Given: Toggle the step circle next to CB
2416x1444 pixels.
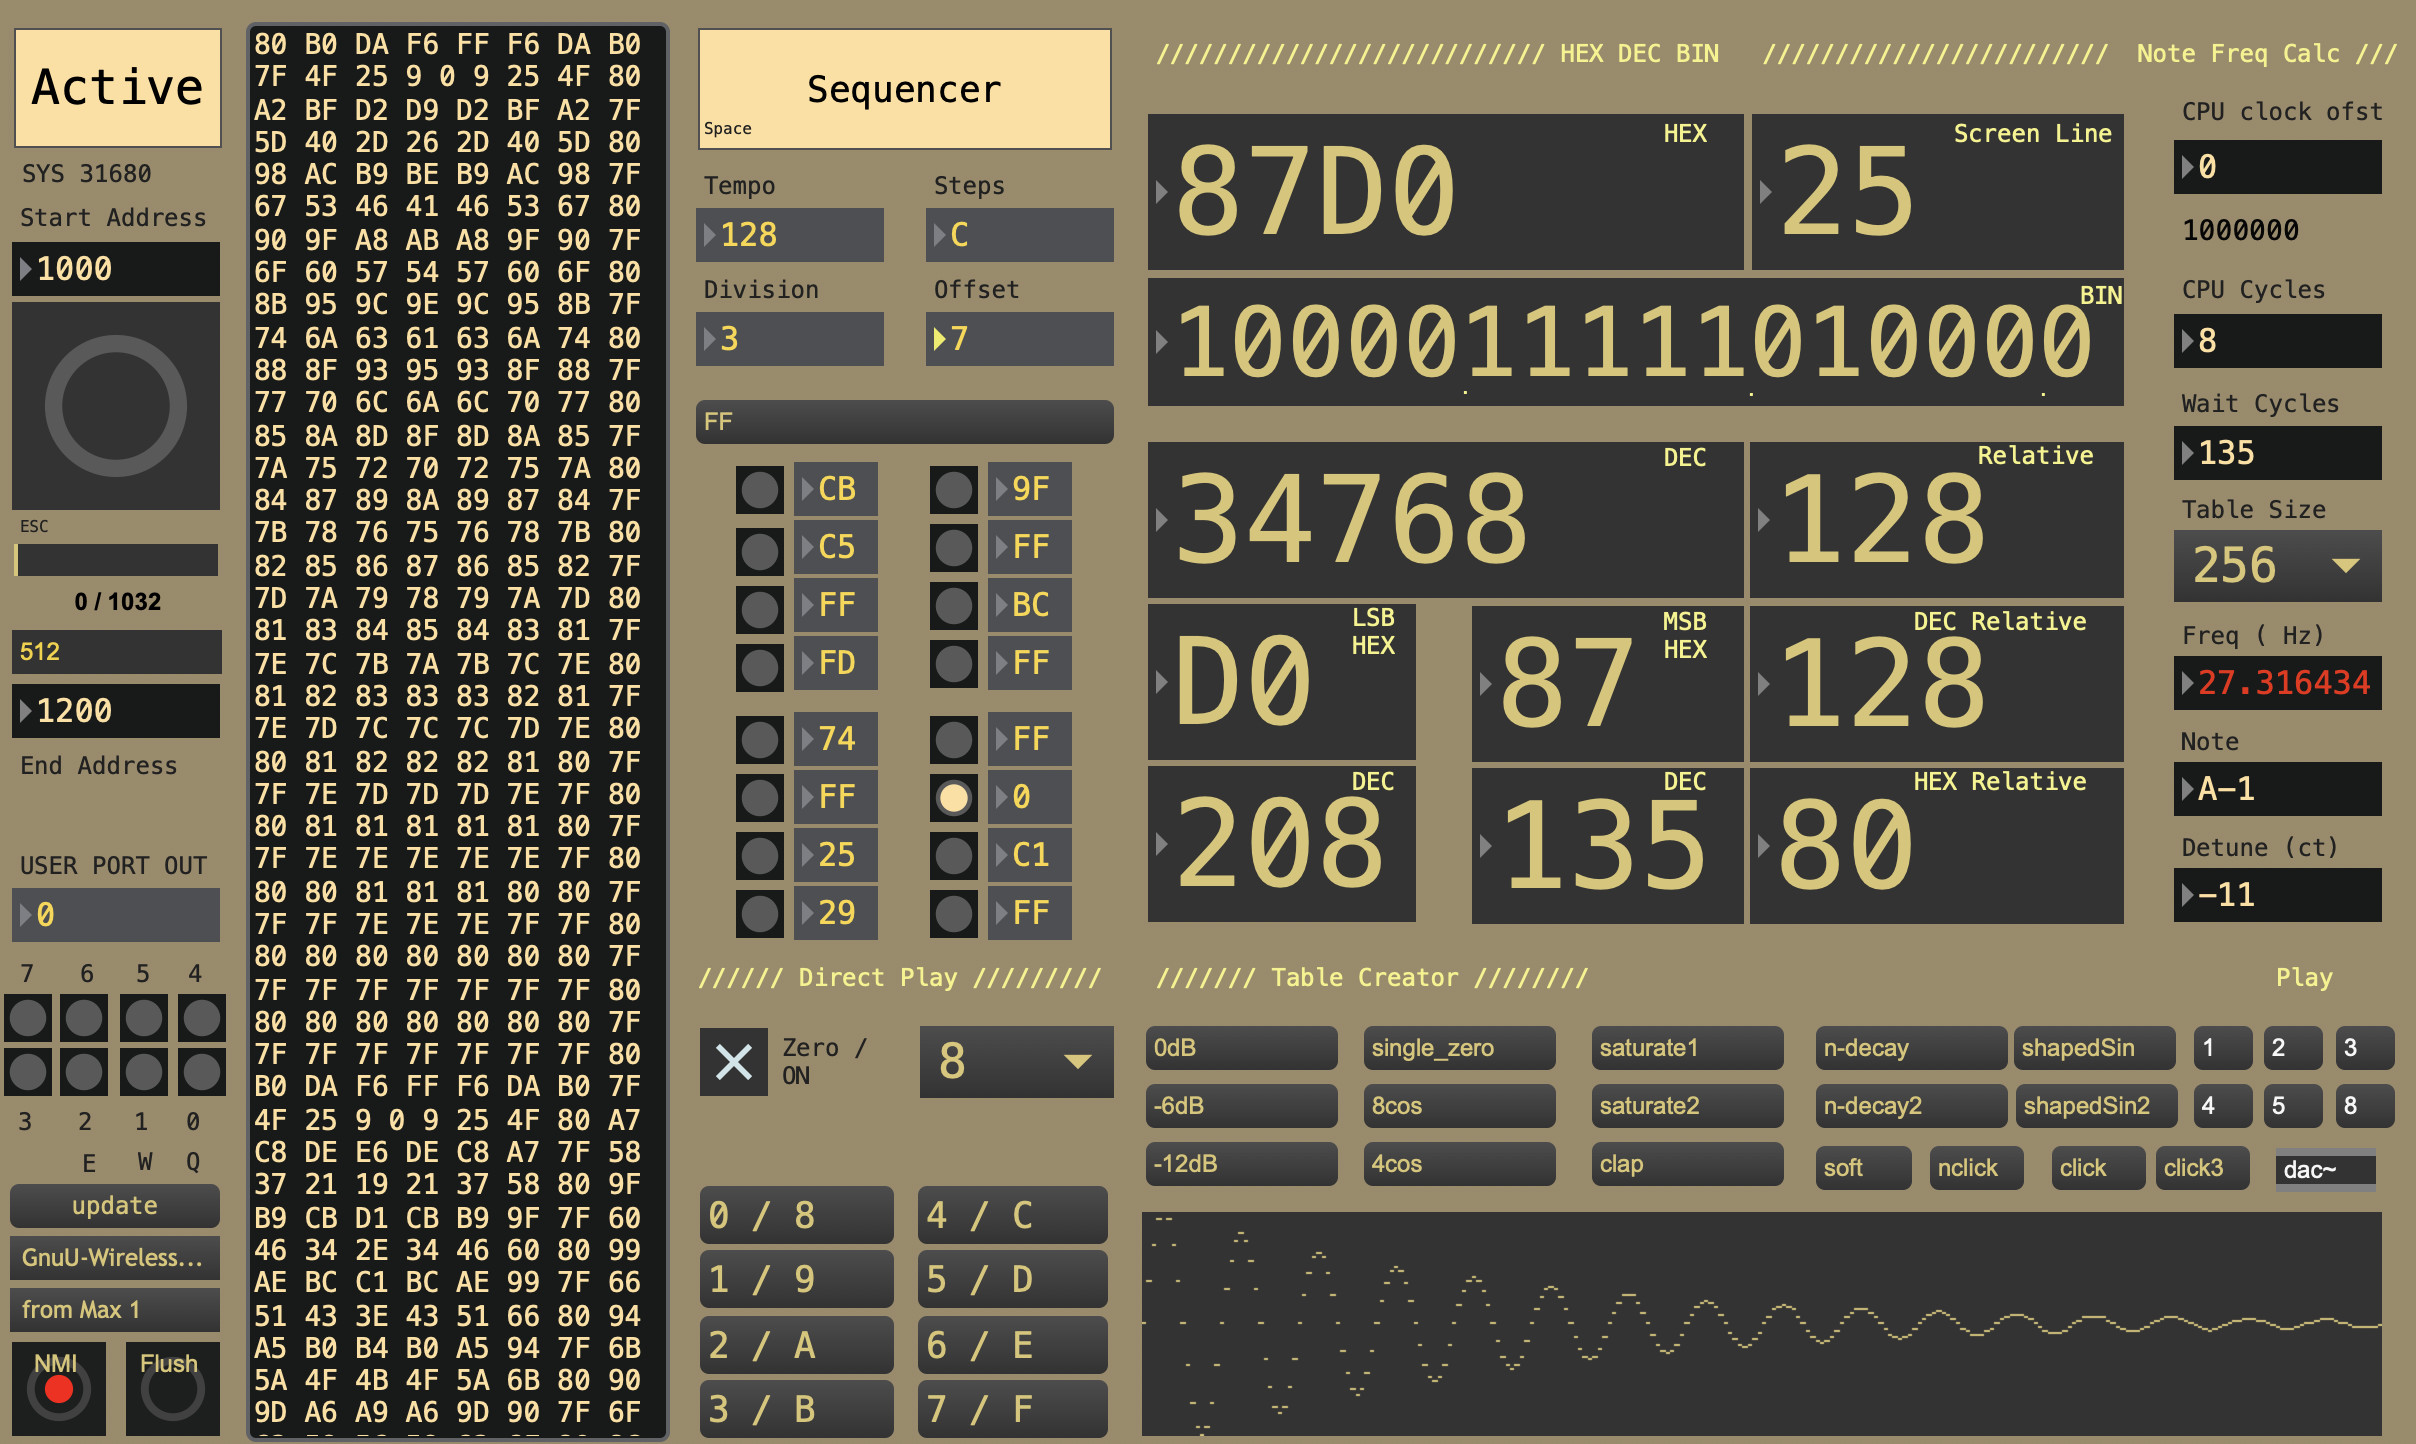Looking at the screenshot, I should (759, 489).
